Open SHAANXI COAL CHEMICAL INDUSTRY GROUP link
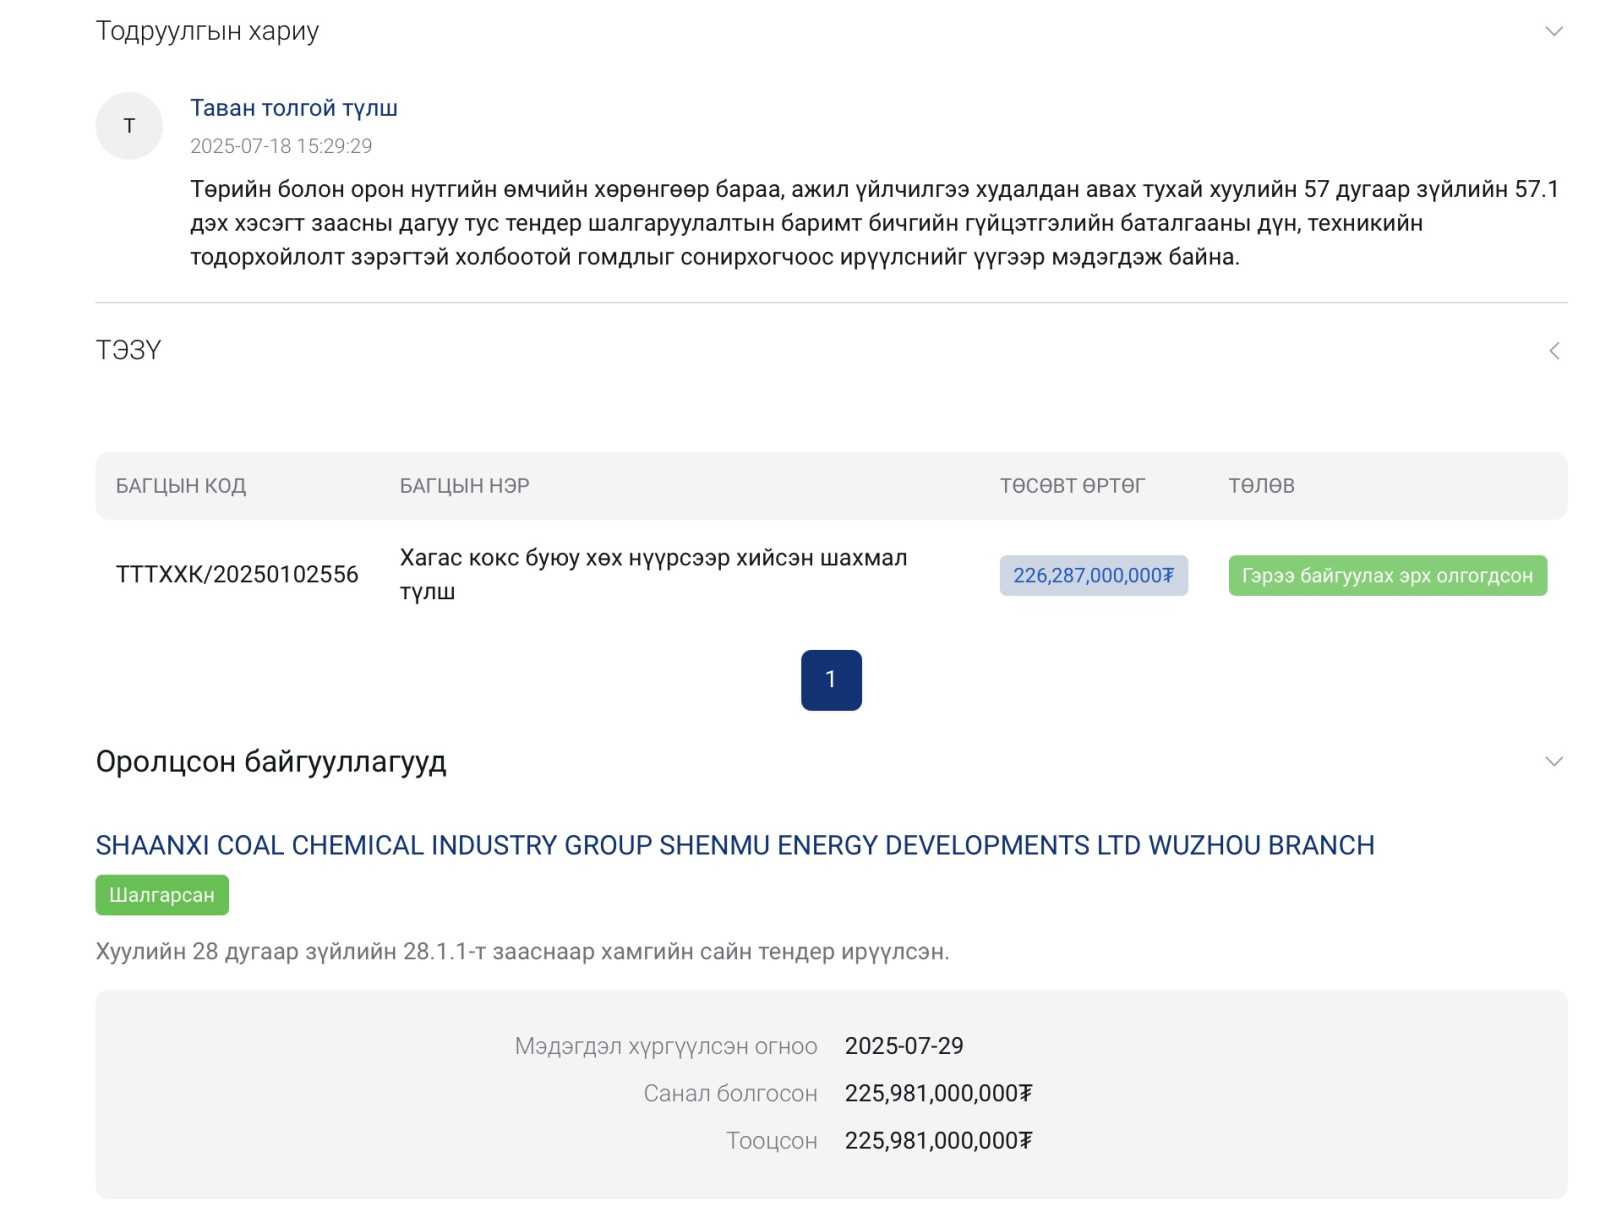Viewport: 1600px width, 1212px height. coord(735,845)
